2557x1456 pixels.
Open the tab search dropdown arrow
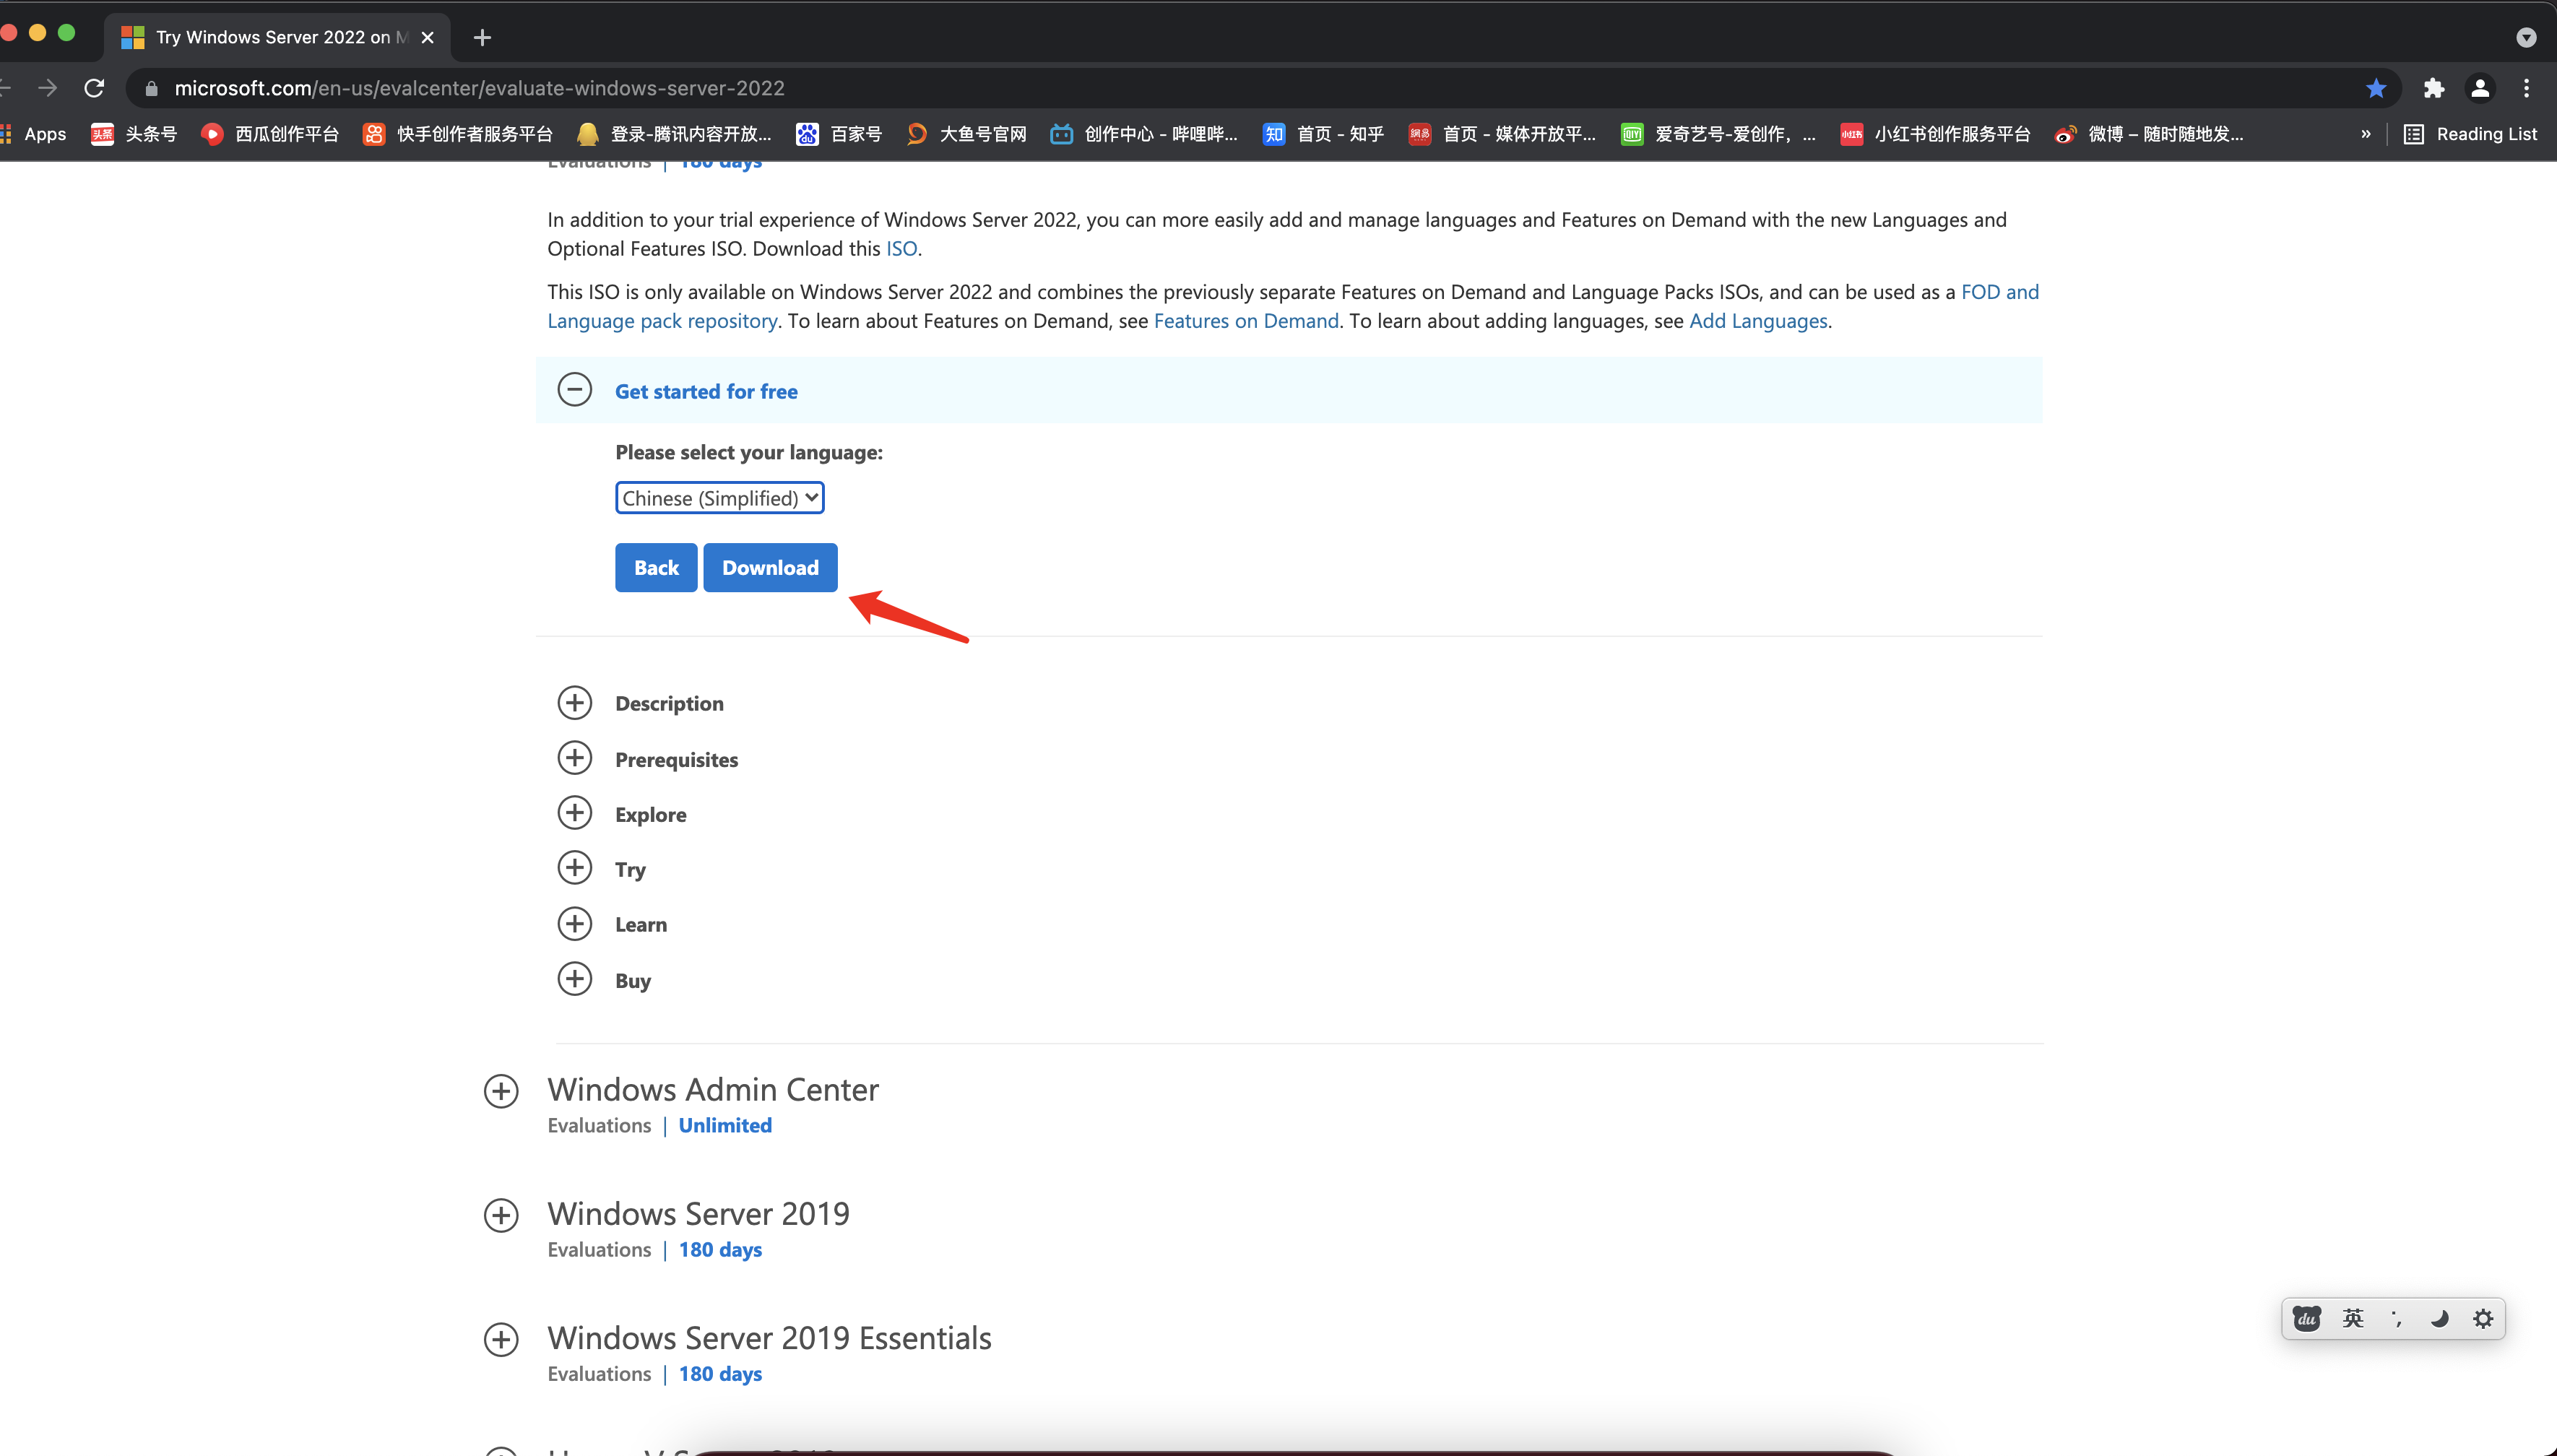[x=2526, y=38]
